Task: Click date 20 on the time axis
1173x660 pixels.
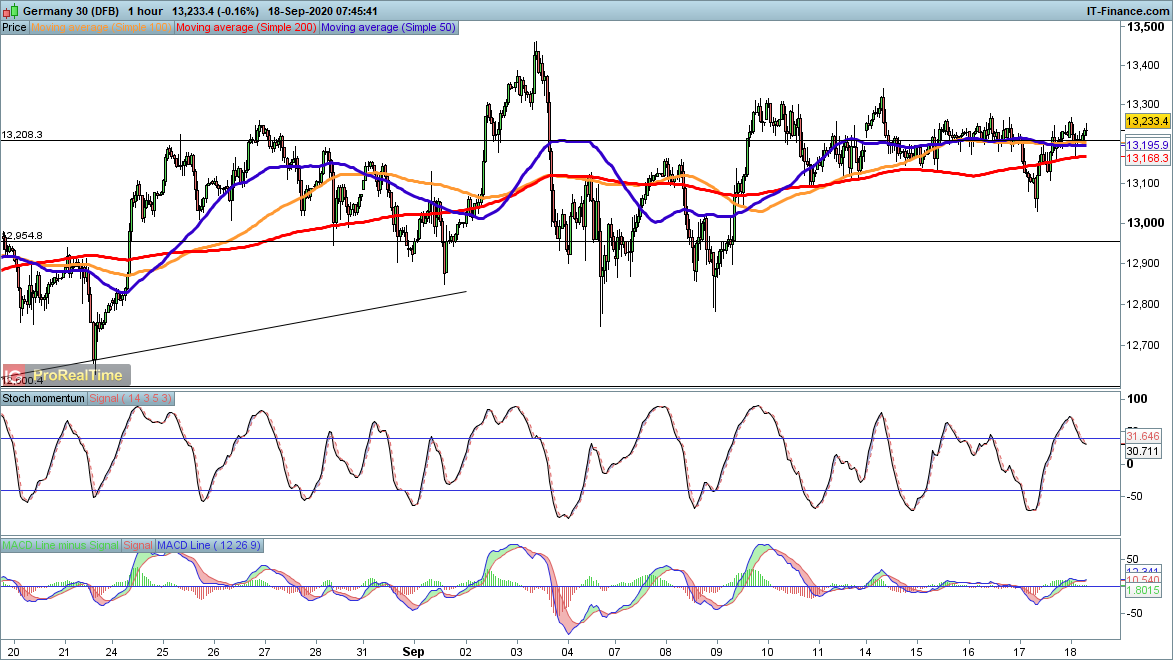Action: pos(13,652)
